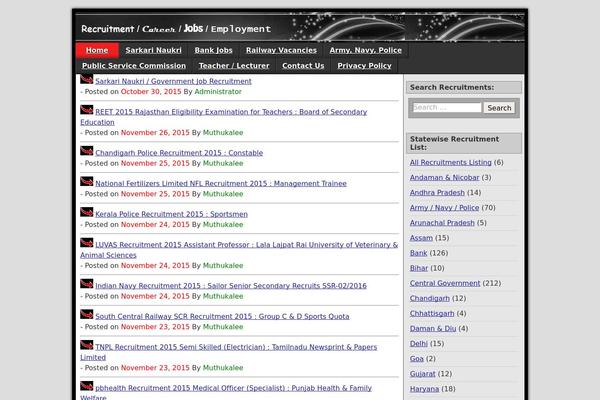This screenshot has height=400, width=600.
Task: Go to the Home menu tab
Action: [97, 50]
